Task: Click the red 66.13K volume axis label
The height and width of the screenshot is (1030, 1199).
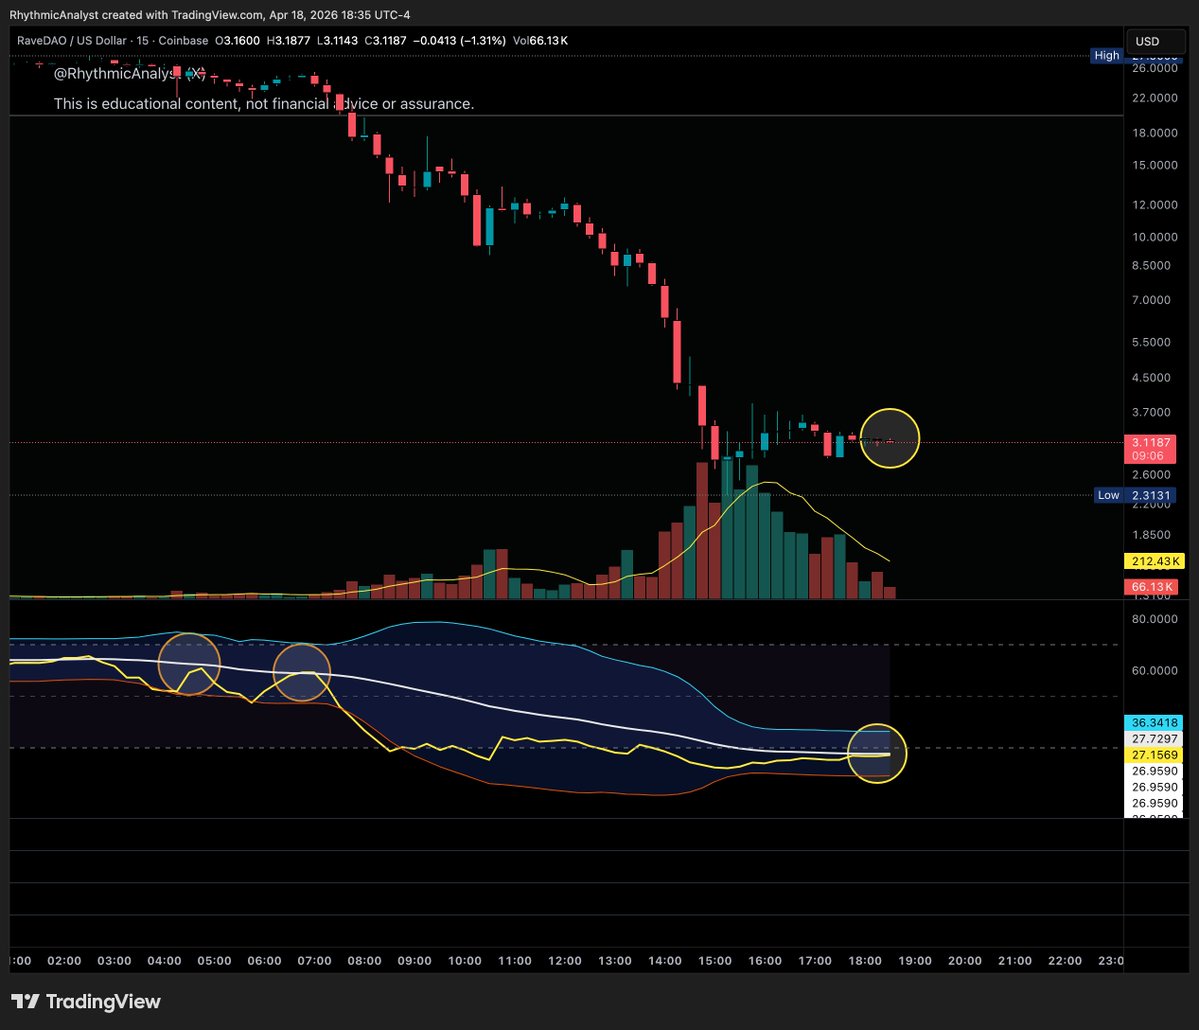Action: (x=1151, y=587)
